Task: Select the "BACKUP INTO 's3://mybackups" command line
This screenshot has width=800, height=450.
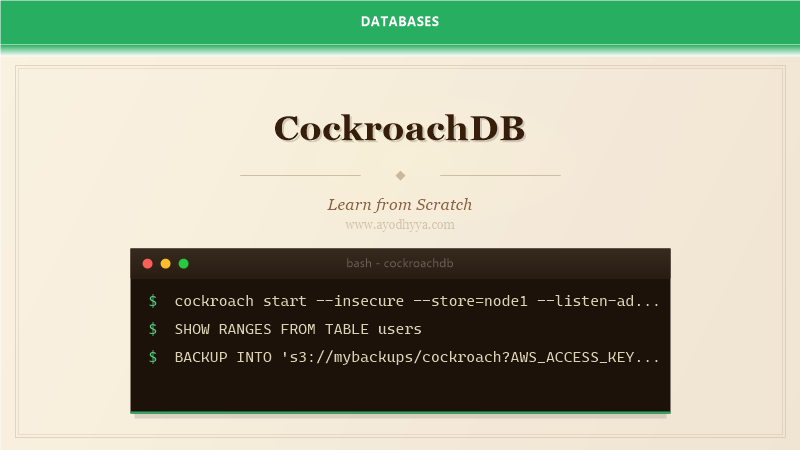Action: pyautogui.click(x=417, y=357)
